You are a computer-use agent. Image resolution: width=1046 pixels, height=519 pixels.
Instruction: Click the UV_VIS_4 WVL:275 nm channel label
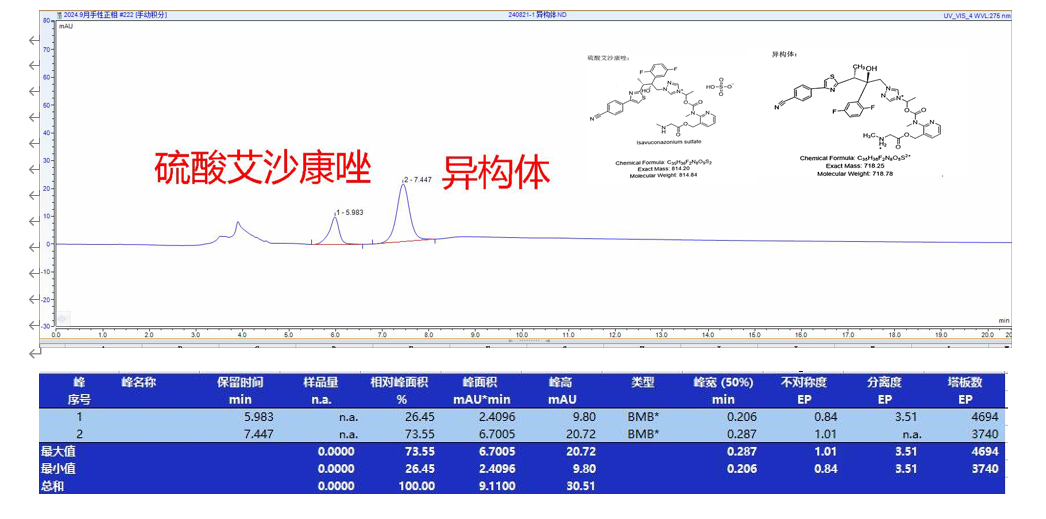[x=976, y=15]
